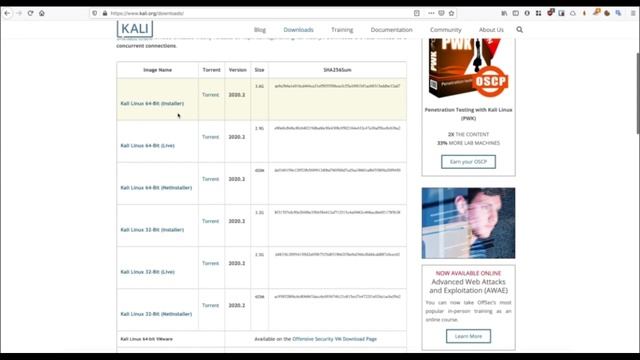Toggle reader view icon in address bar

tap(417, 13)
